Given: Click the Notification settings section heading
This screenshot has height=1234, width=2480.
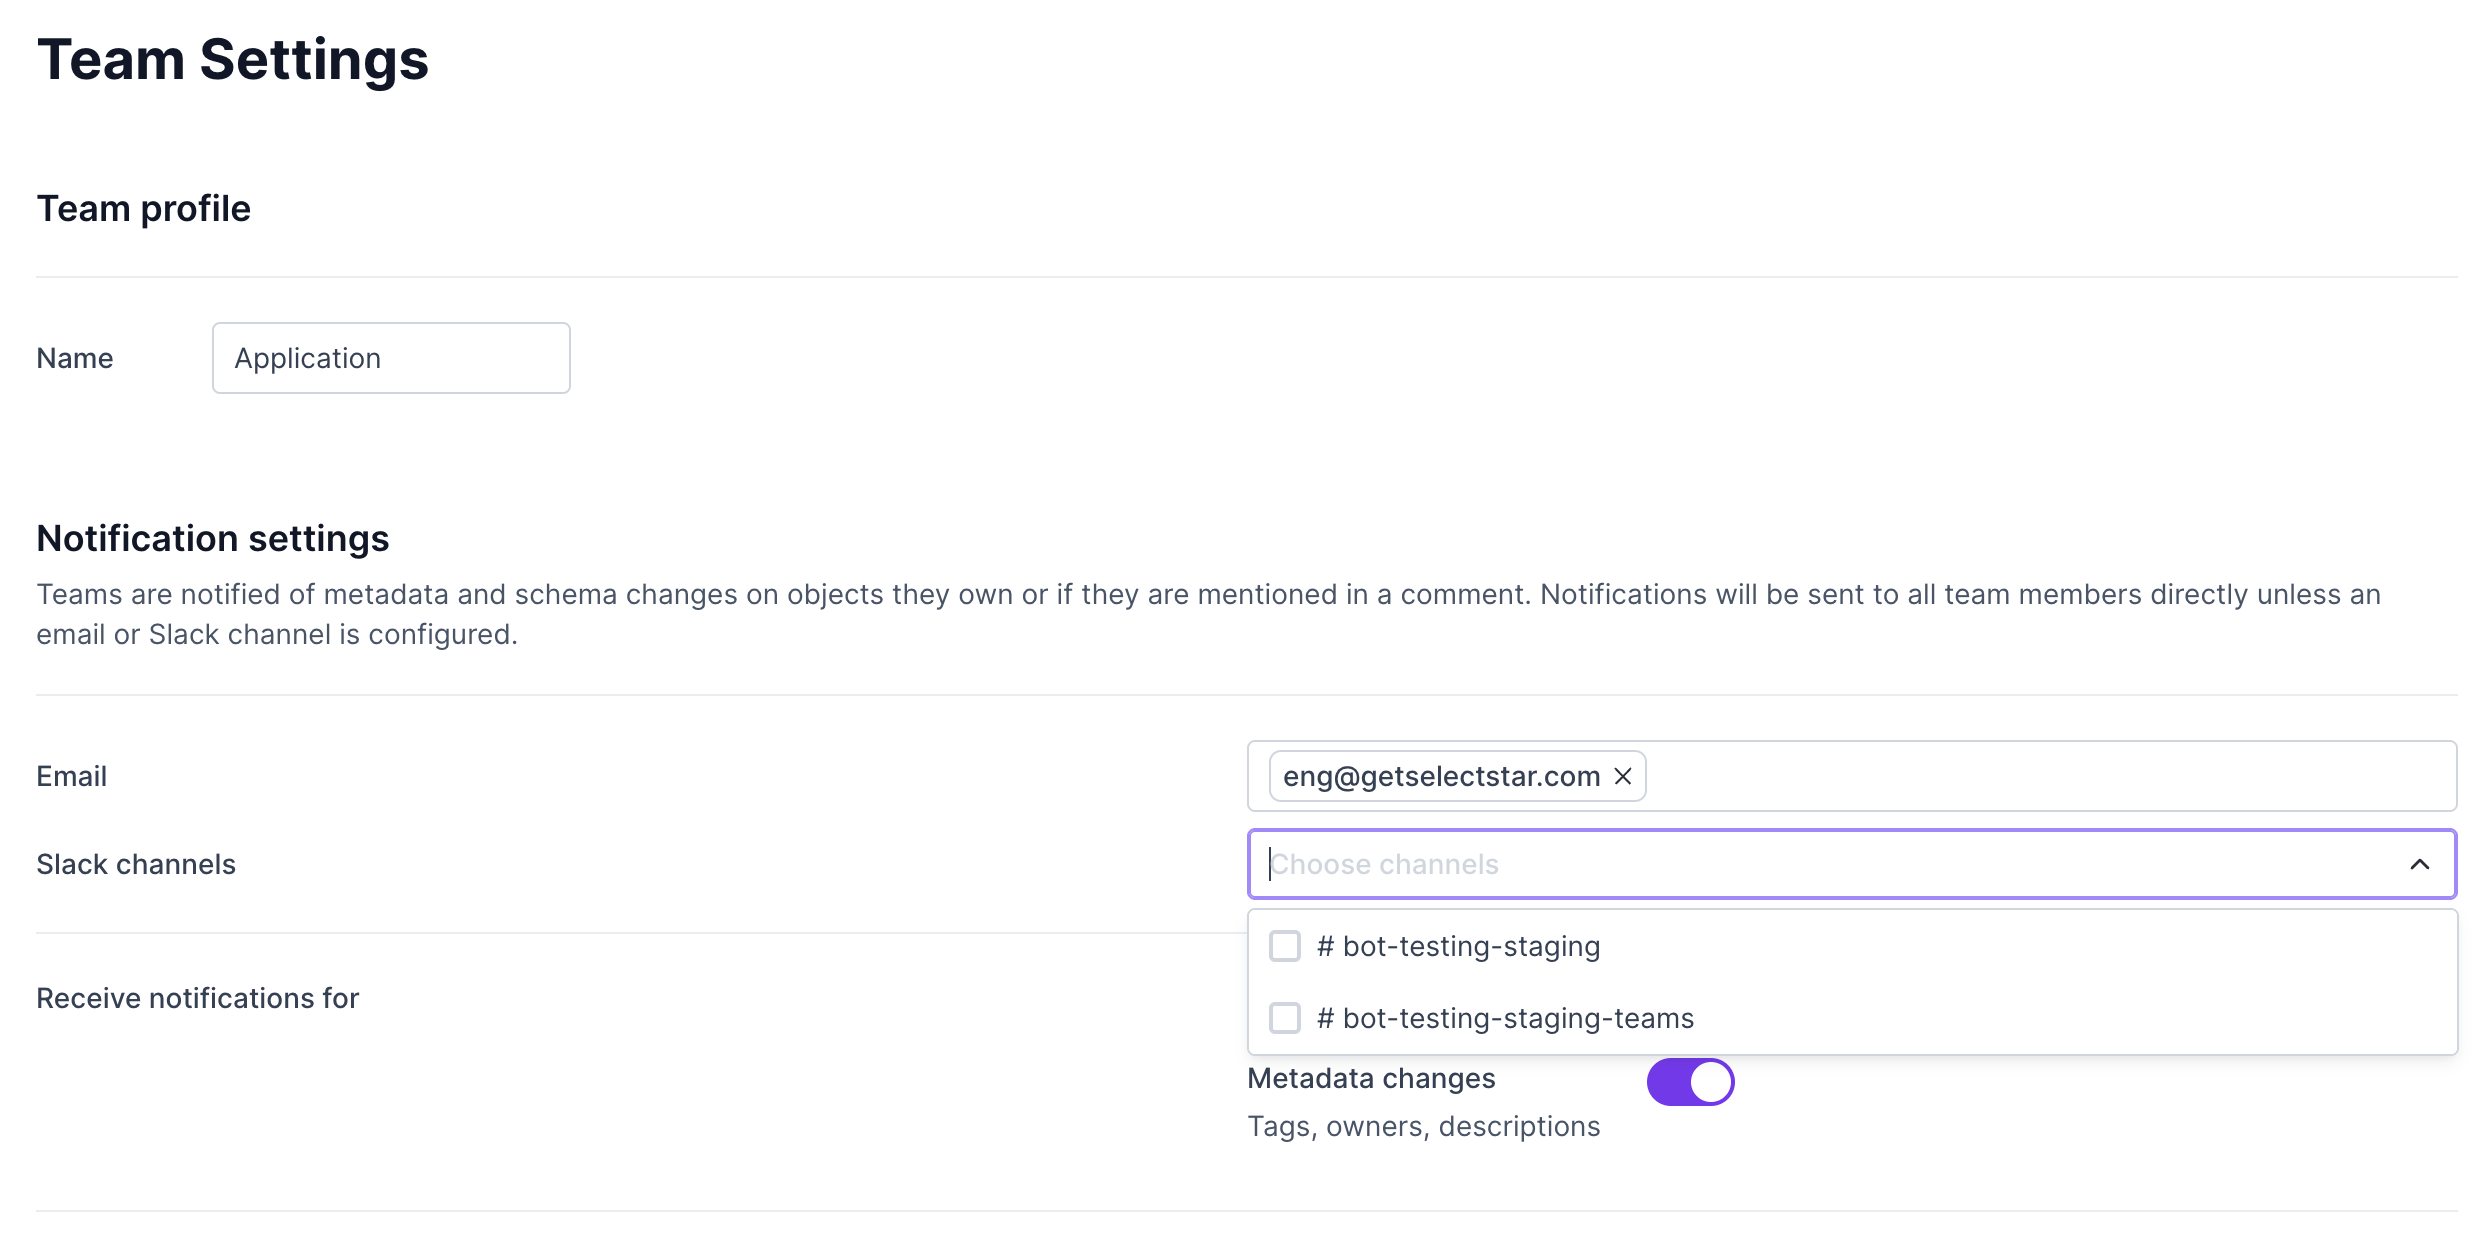Looking at the screenshot, I should [213, 539].
